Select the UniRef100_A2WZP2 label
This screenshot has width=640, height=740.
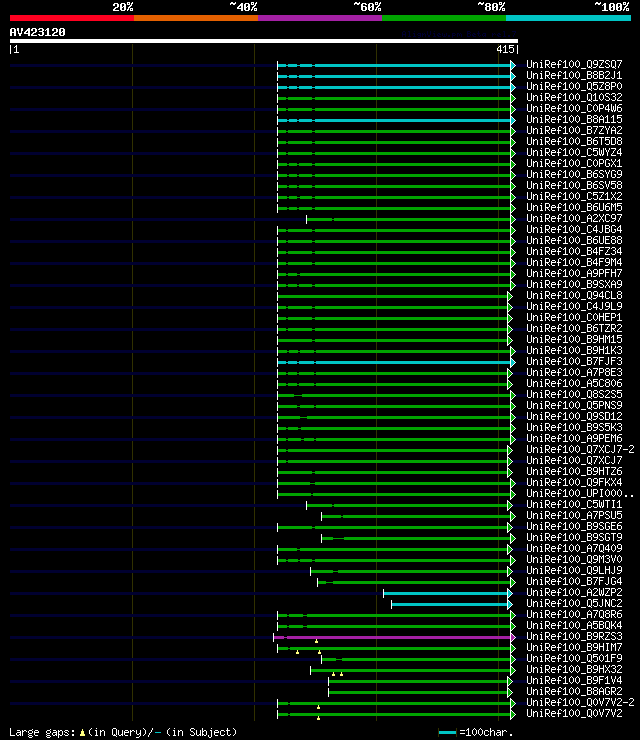point(574,592)
